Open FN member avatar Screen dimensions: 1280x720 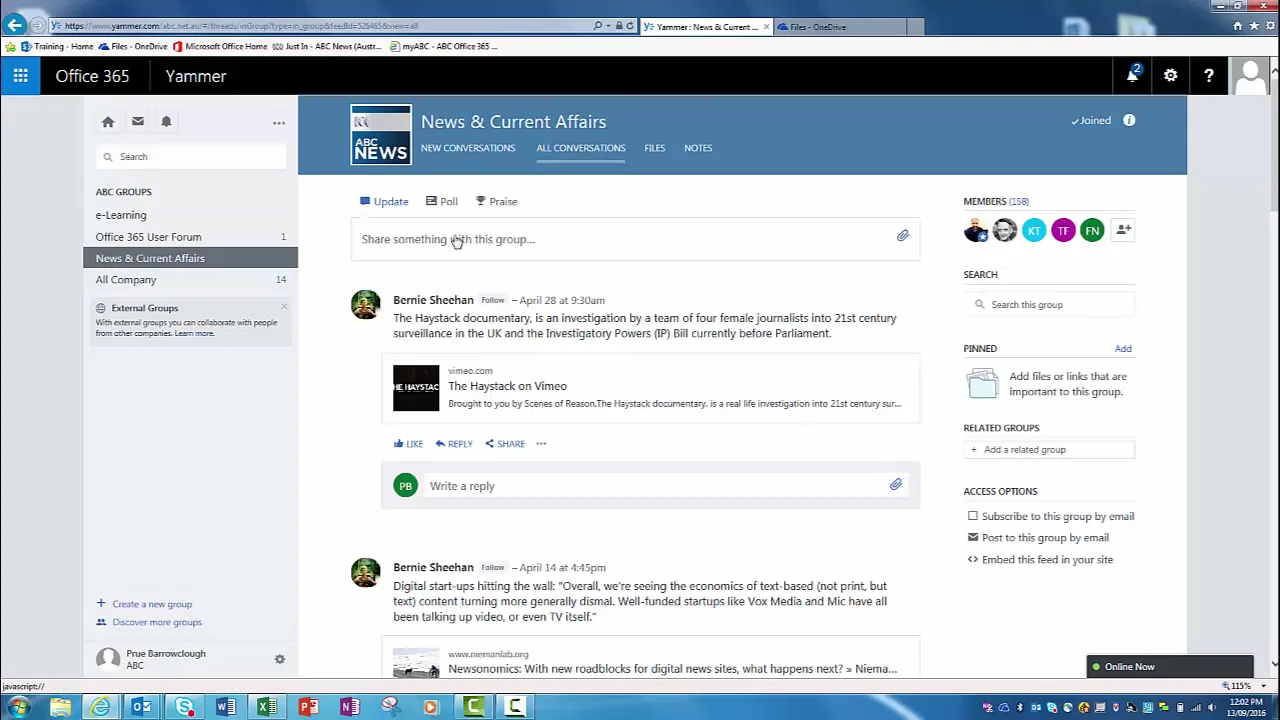[x=1092, y=231]
